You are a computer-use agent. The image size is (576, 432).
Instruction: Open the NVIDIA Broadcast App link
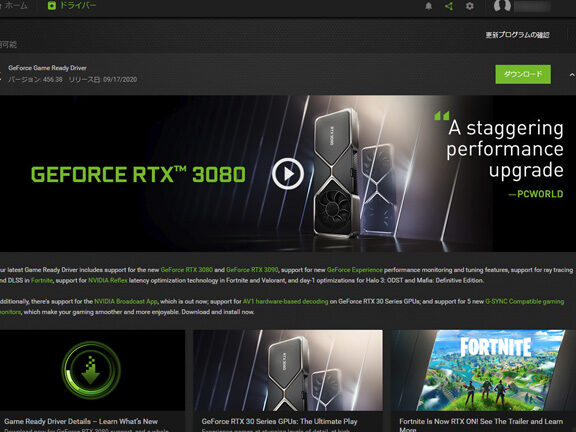(126, 301)
